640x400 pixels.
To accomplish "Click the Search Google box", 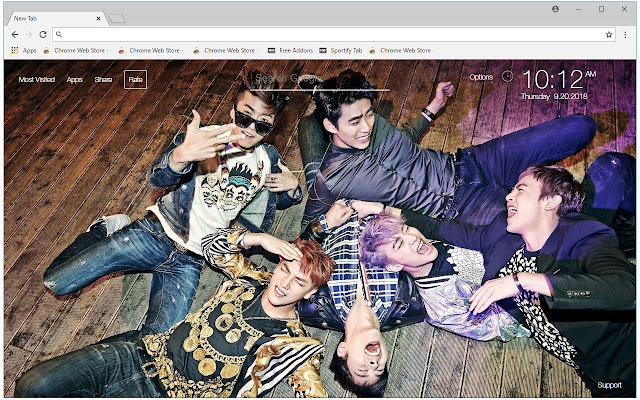I will pos(316,80).
